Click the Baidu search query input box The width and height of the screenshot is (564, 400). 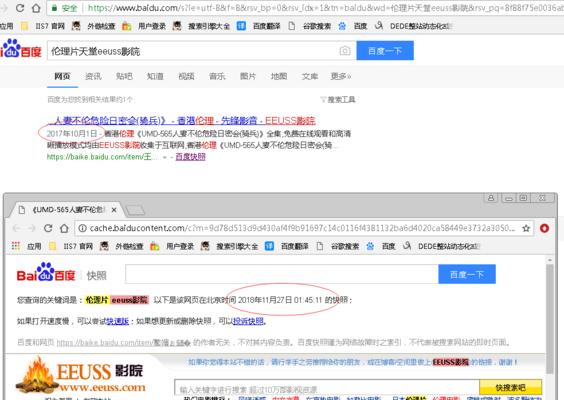coord(193,51)
